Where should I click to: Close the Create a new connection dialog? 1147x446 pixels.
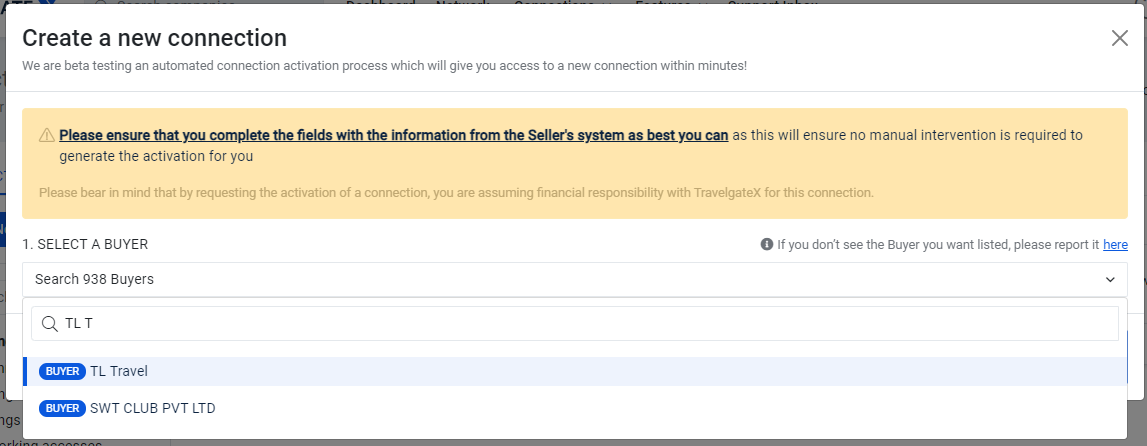tap(1119, 38)
